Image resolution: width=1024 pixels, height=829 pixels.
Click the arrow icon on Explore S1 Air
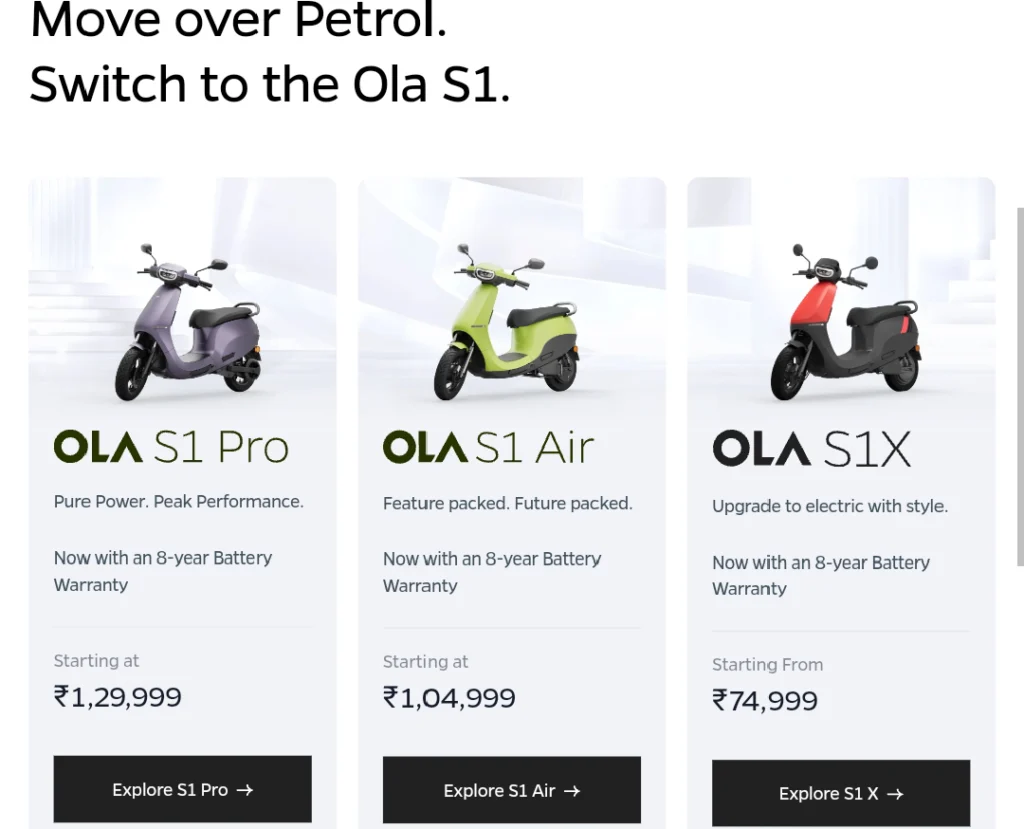(x=572, y=791)
